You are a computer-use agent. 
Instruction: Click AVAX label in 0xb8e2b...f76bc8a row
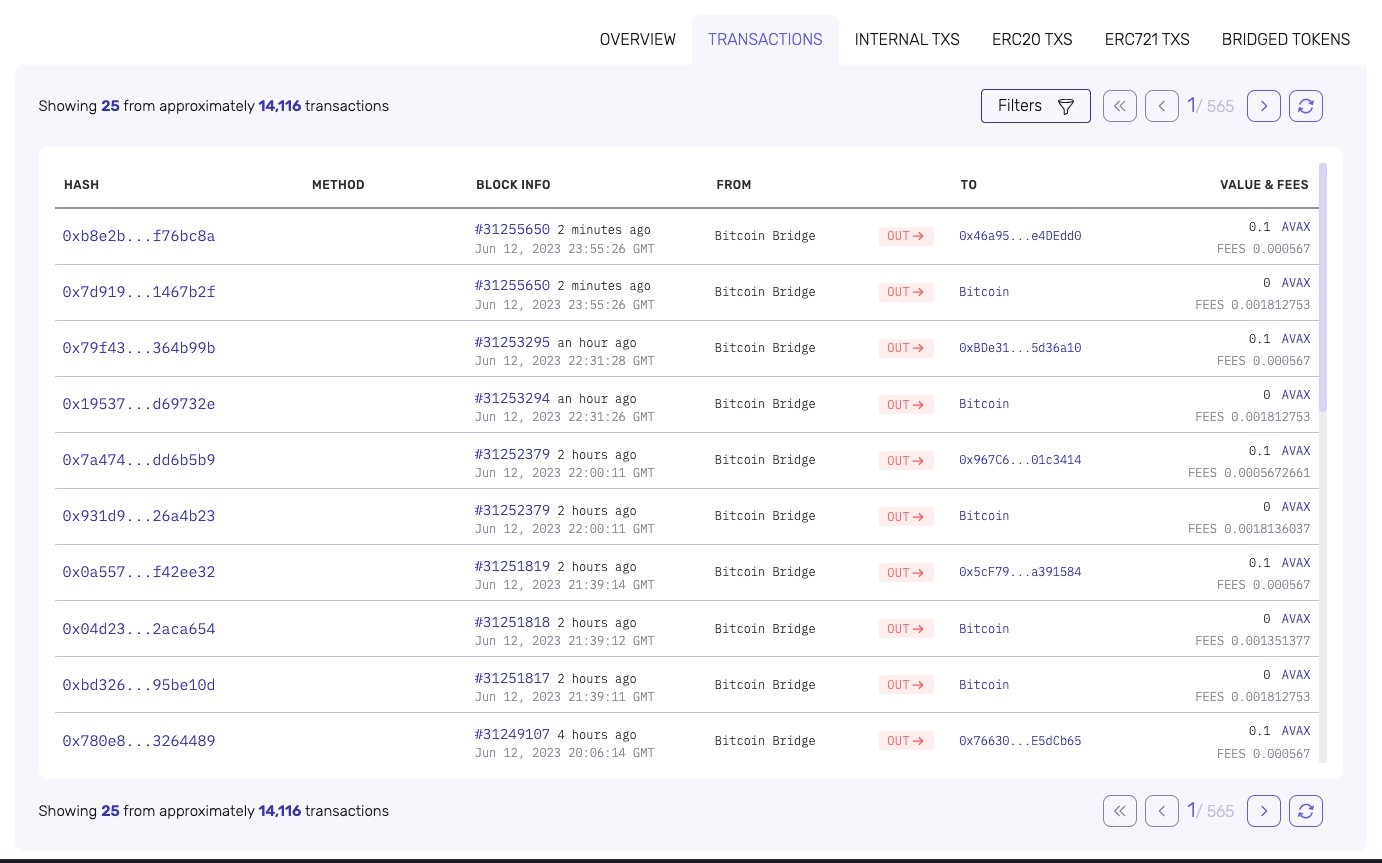1296,227
